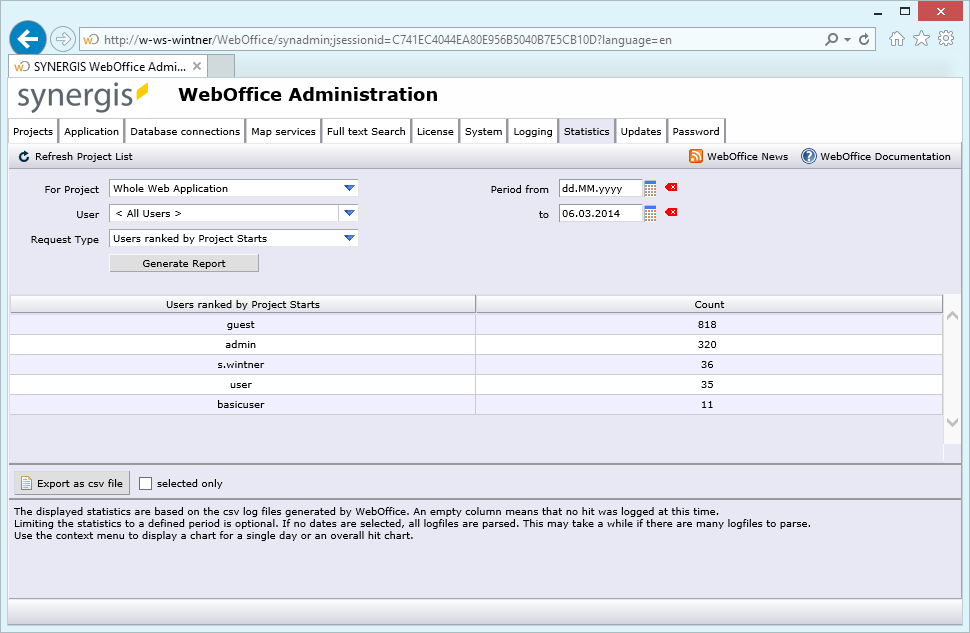Click the Generate Report button
The width and height of the screenshot is (970, 633).
point(183,262)
